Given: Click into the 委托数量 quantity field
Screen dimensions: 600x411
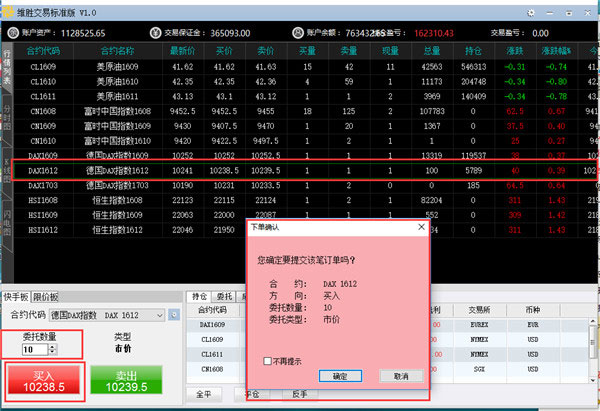Looking at the screenshot, I should click(35, 349).
